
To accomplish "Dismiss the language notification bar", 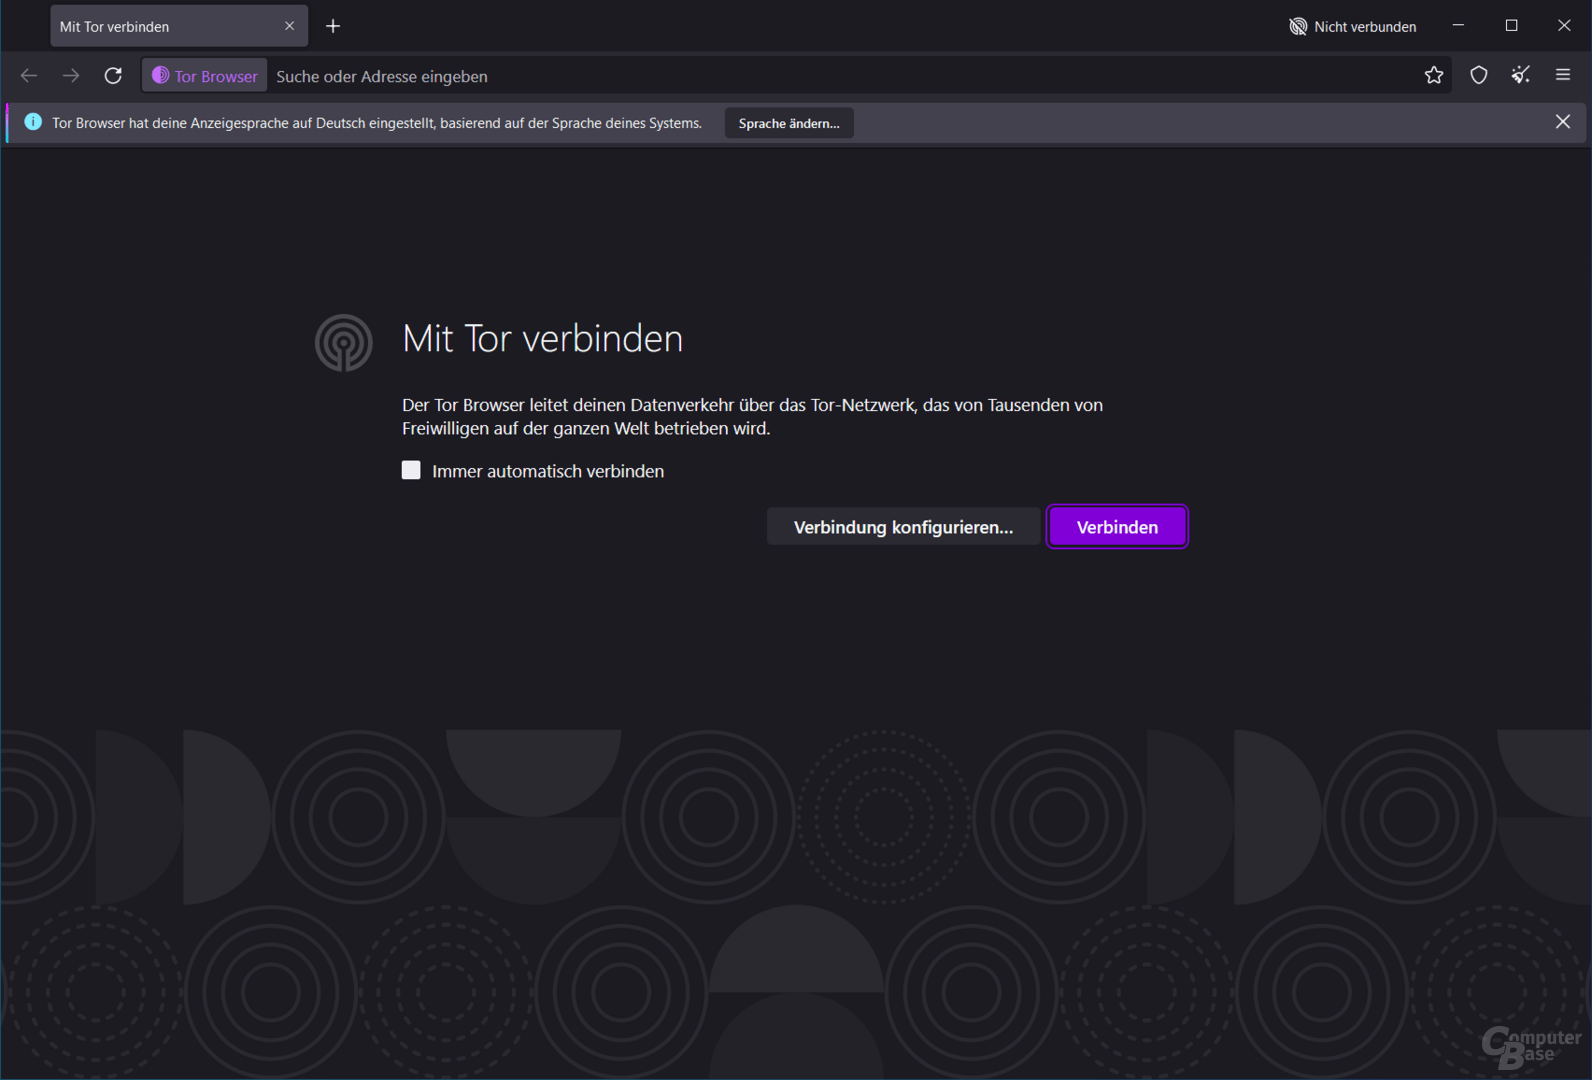I will [x=1563, y=122].
